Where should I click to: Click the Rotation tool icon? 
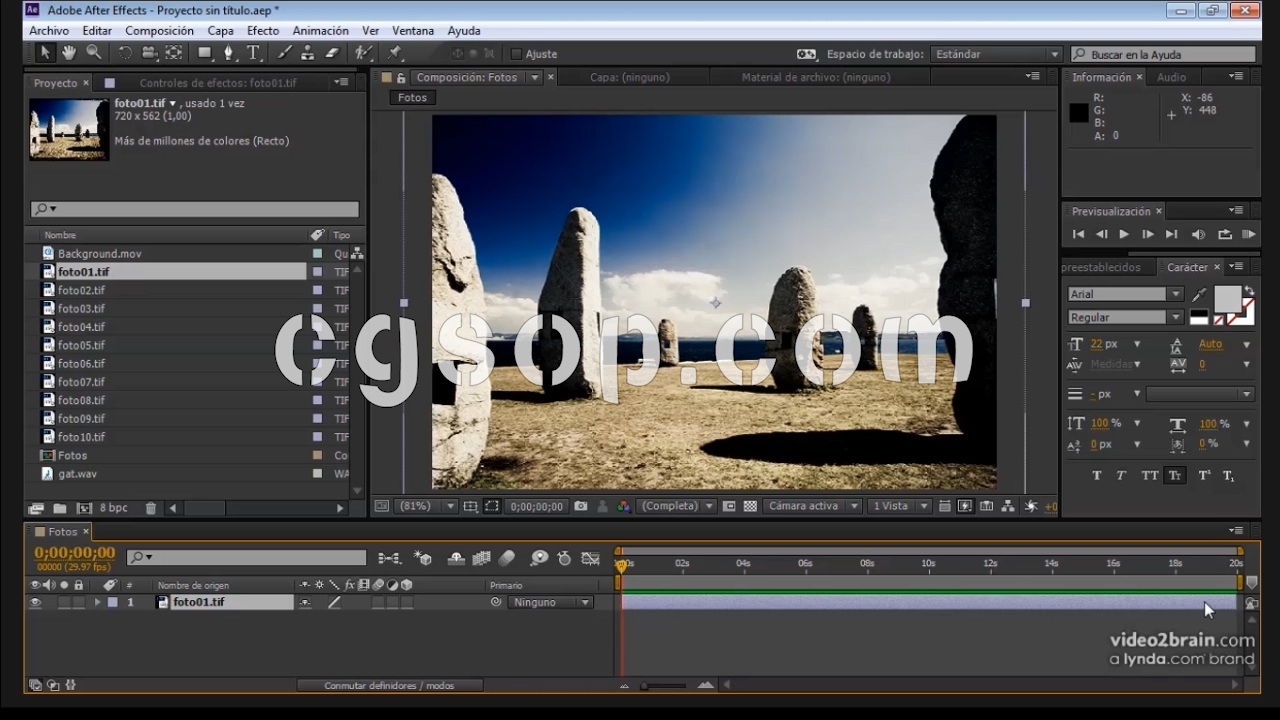tap(125, 53)
